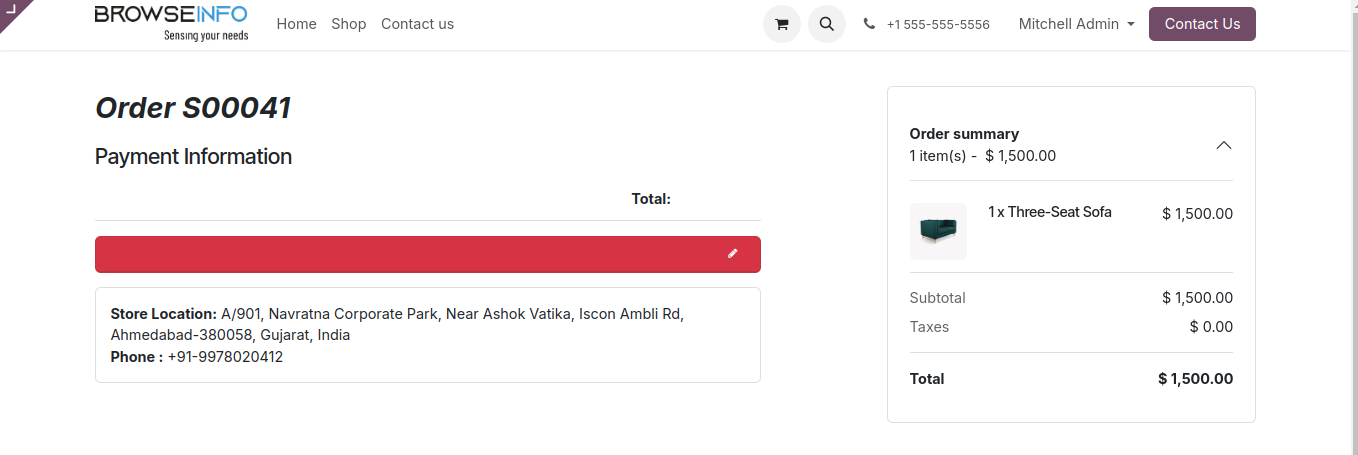
Task: Select Contact us in navigation menu
Action: click(417, 24)
